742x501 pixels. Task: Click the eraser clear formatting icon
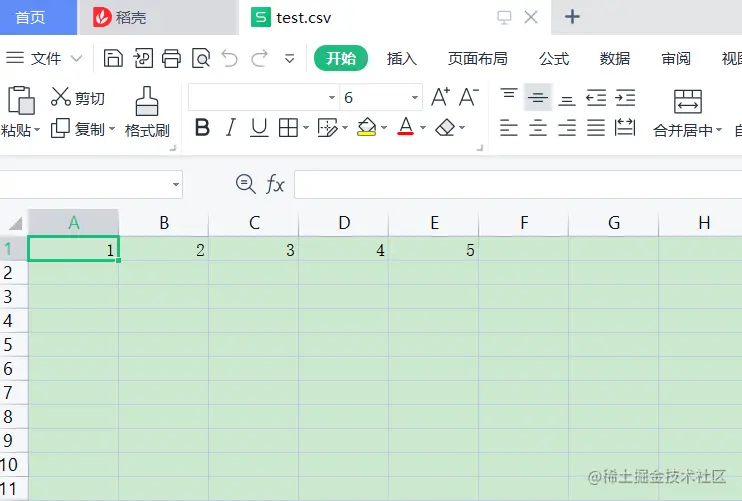445,128
